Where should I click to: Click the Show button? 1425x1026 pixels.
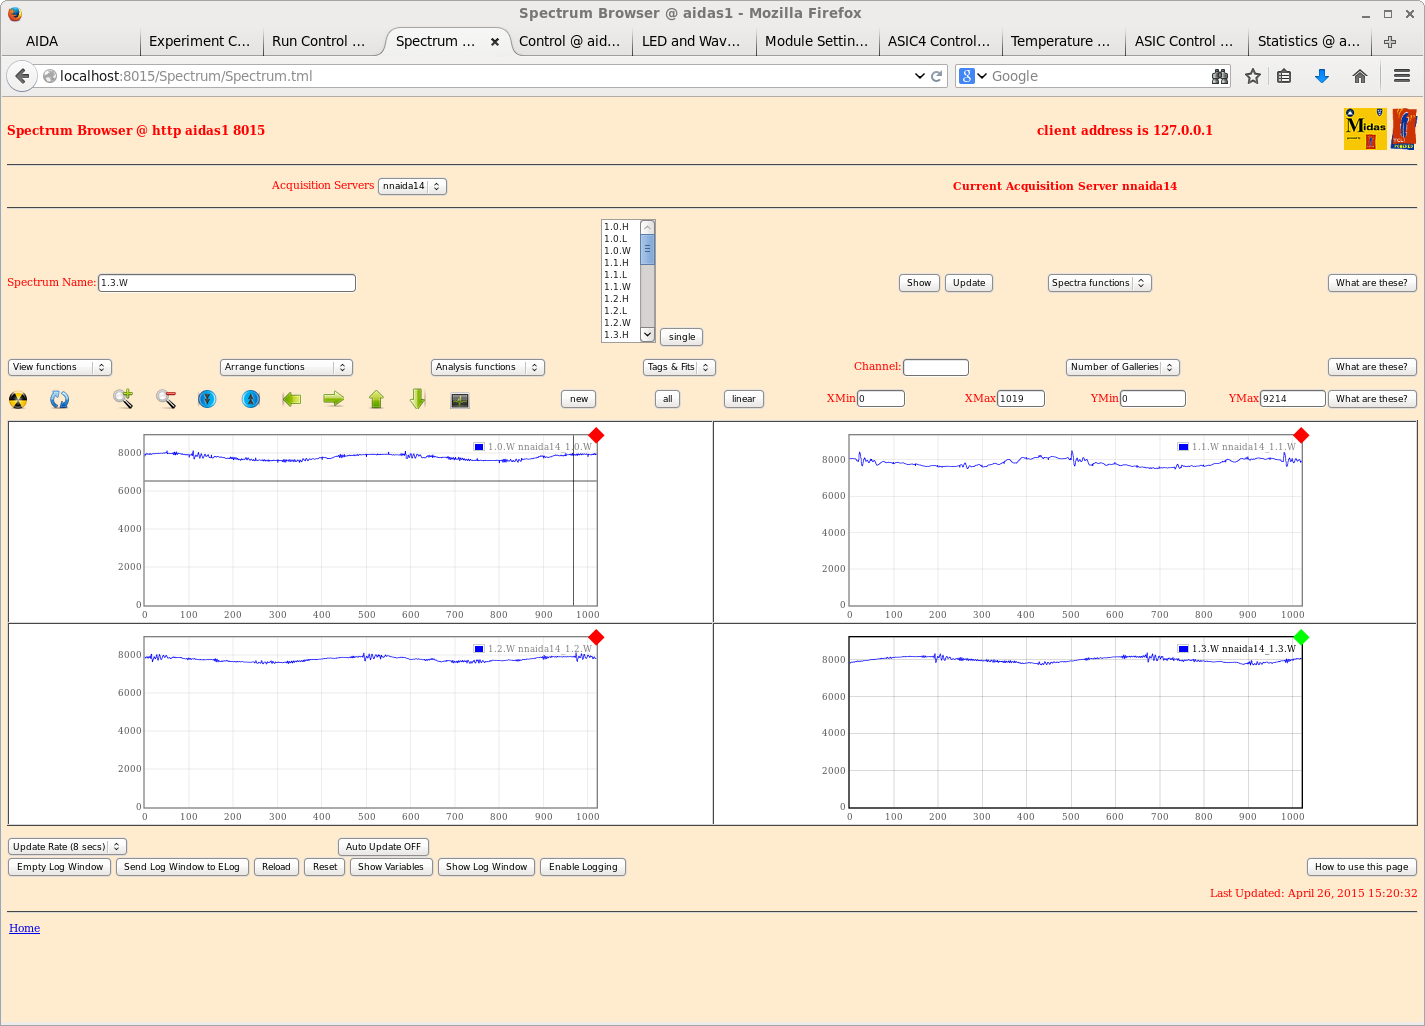click(x=919, y=283)
